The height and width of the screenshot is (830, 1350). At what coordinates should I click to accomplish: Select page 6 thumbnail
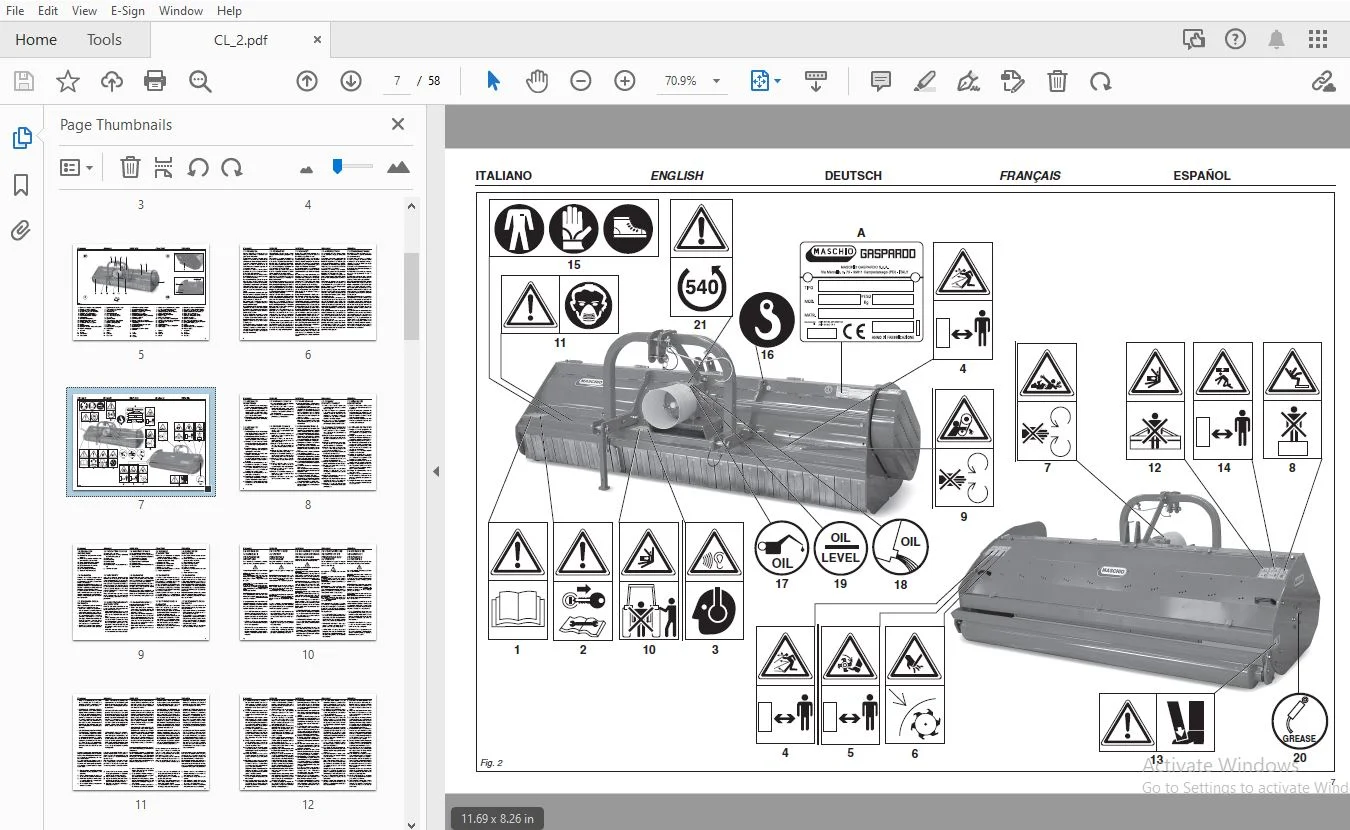tap(308, 293)
